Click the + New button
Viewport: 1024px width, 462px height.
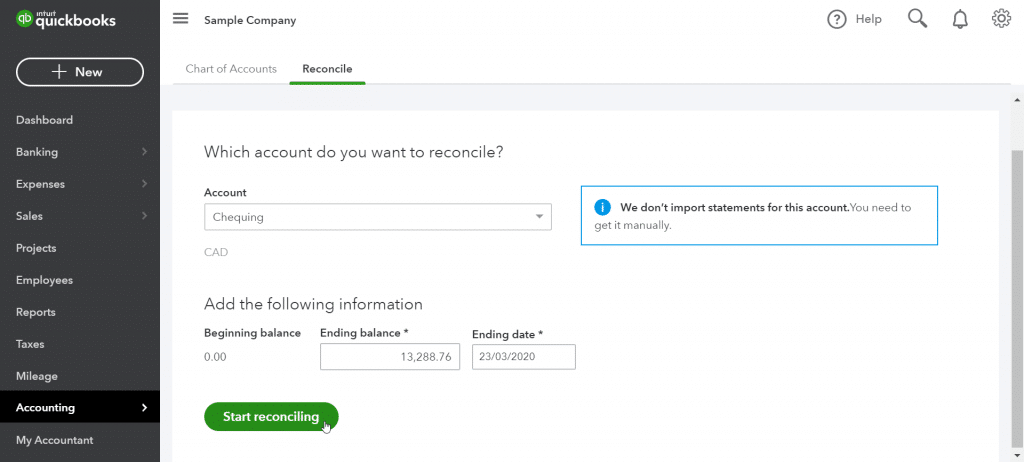click(80, 72)
